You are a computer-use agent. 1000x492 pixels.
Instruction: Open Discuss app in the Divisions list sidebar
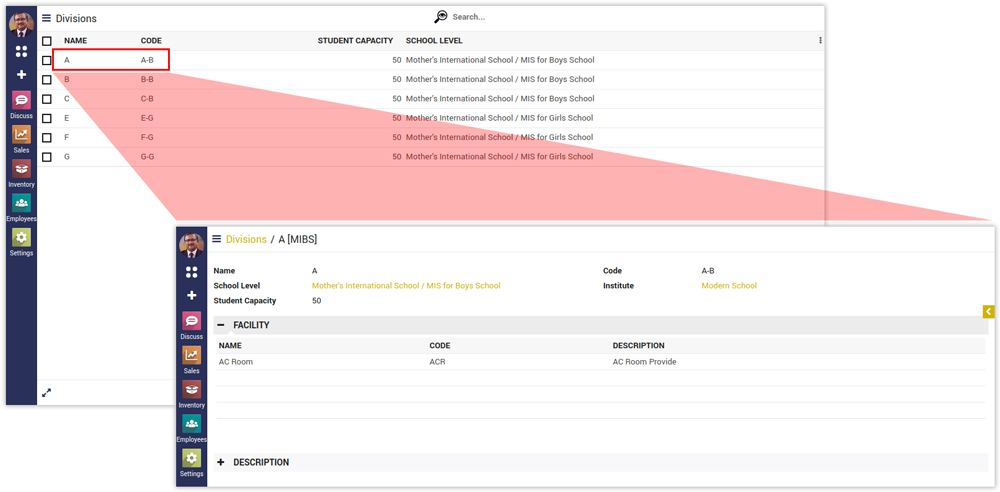click(x=21, y=100)
